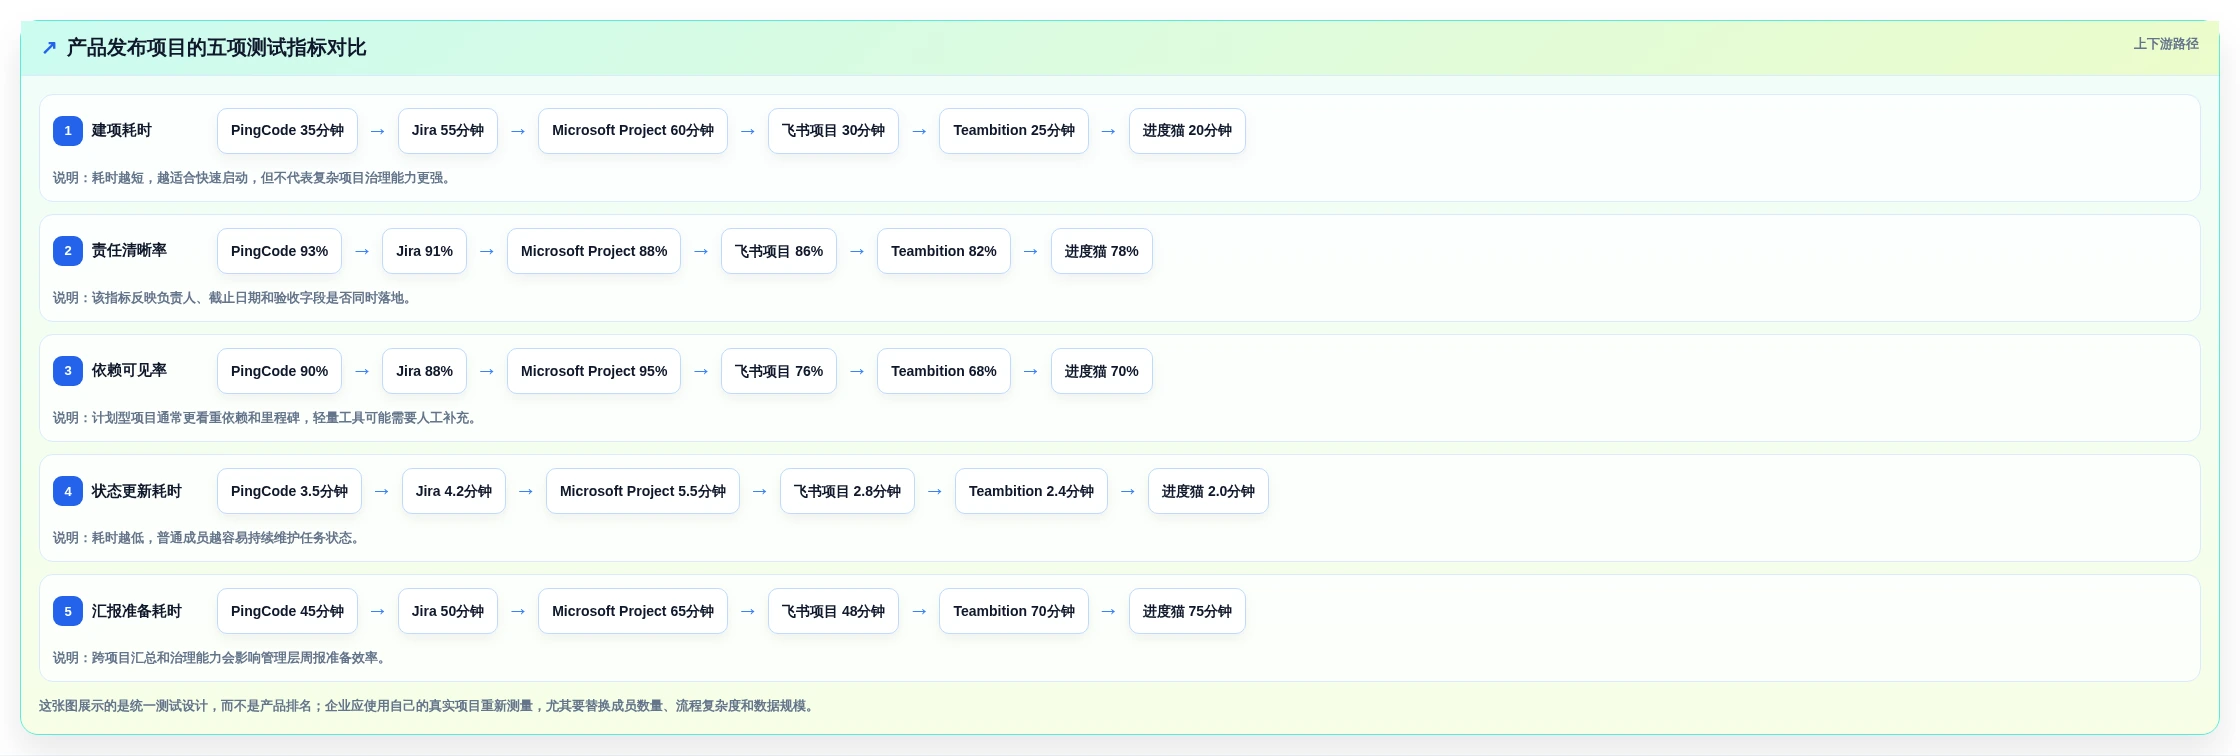2240x756 pixels.
Task: Click the Jira 91% node
Action: [x=424, y=251]
